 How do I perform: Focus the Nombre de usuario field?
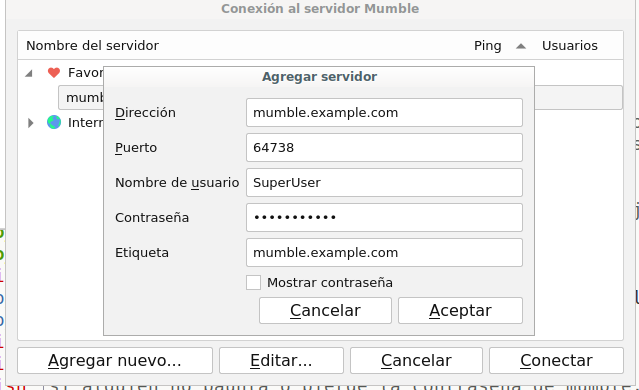[384, 183]
